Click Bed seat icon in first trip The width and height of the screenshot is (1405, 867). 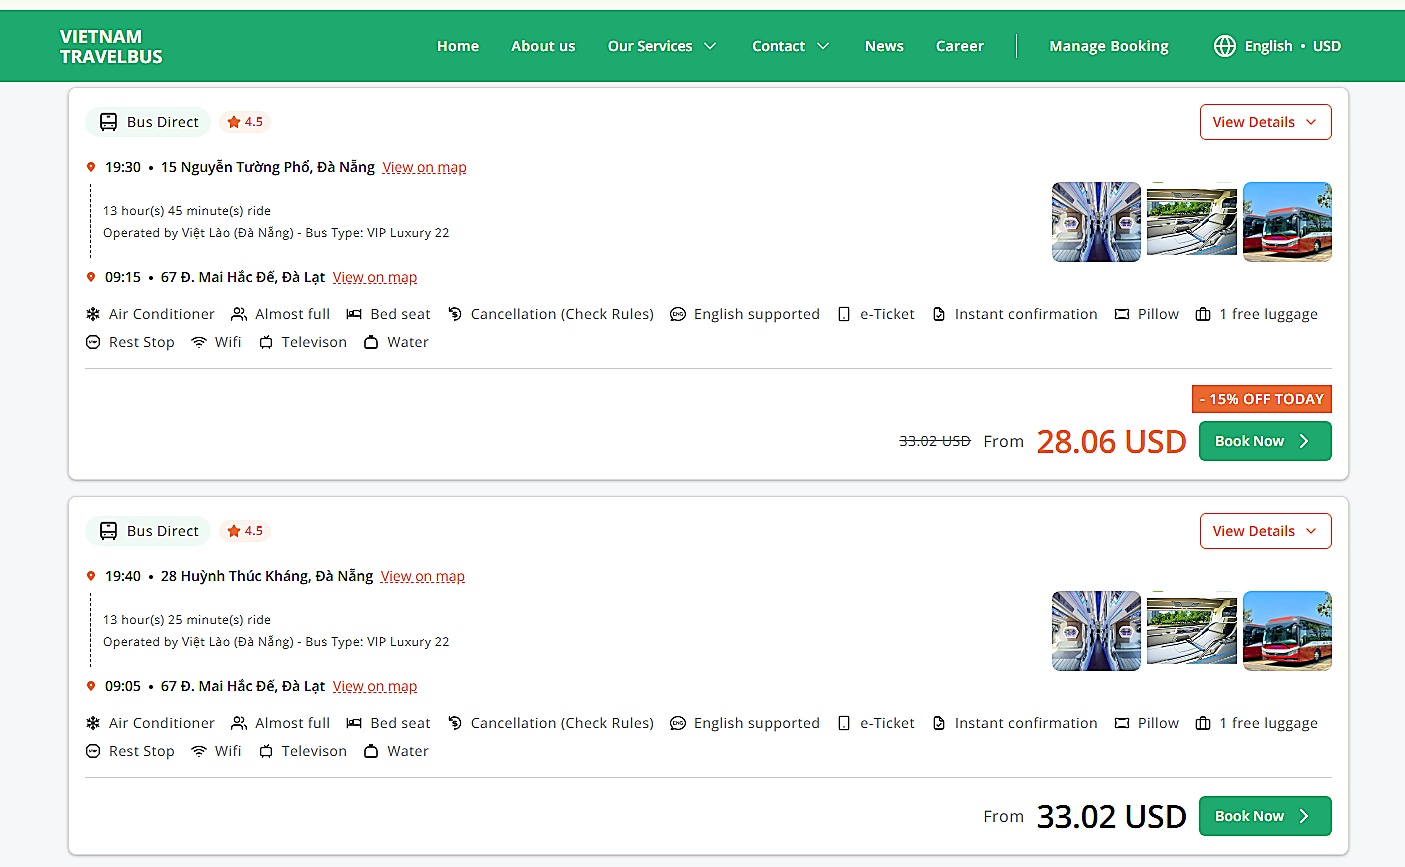(x=354, y=314)
